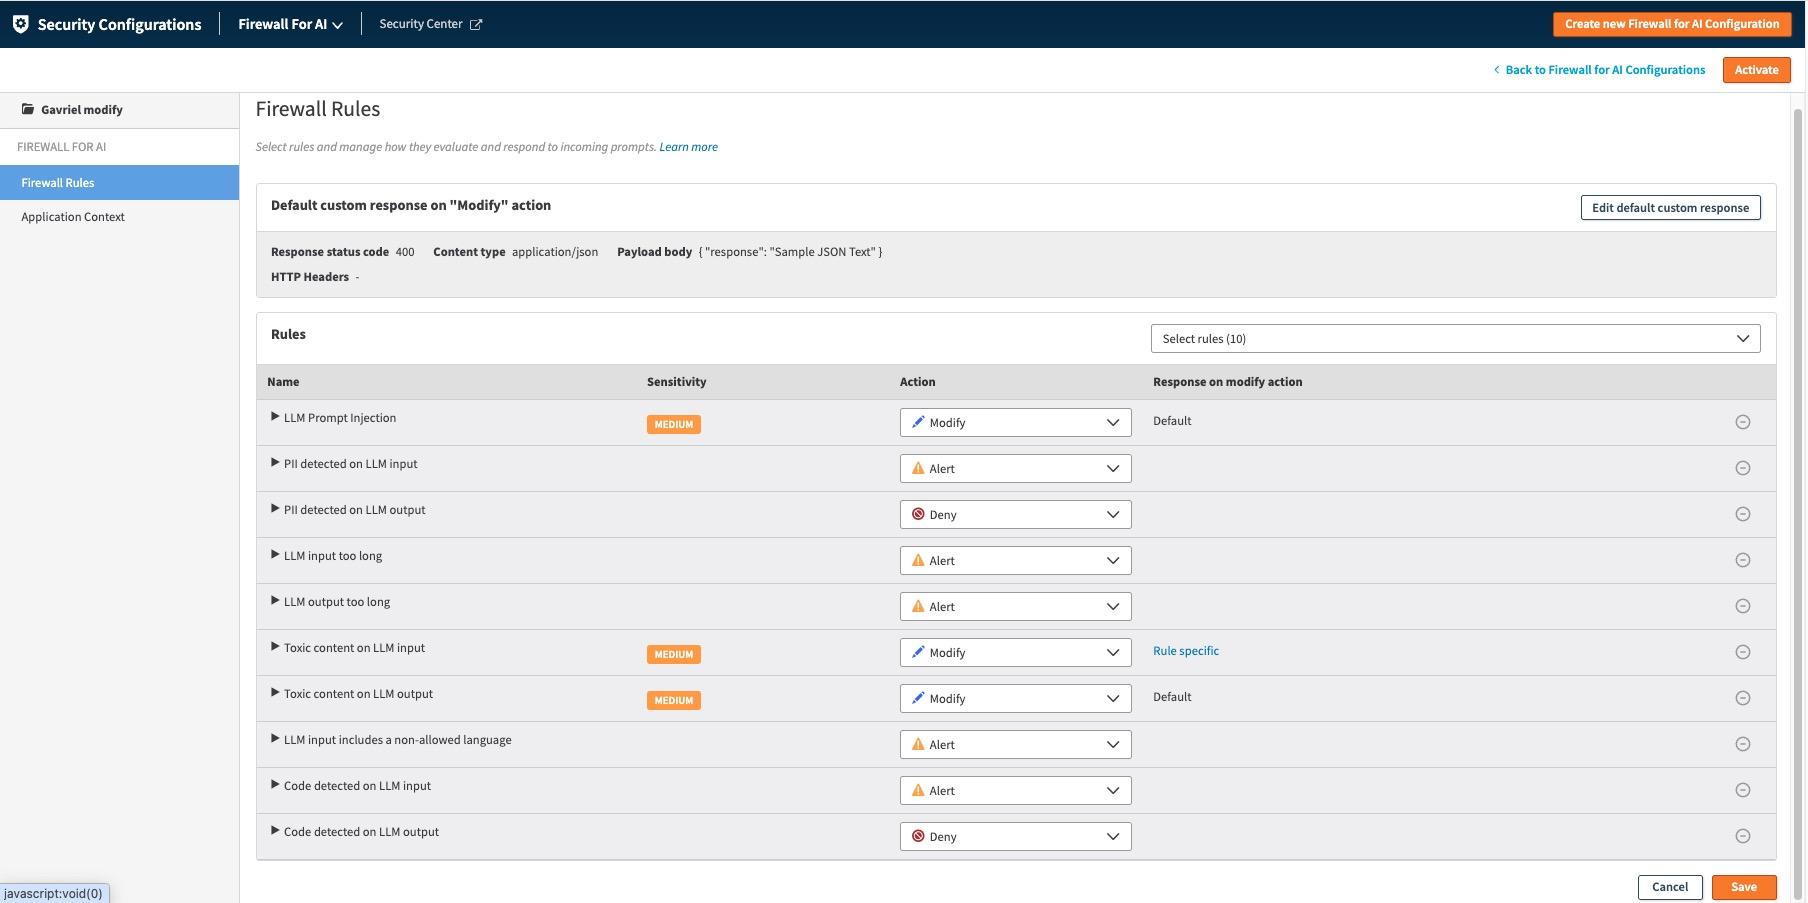
Task: Open action dropdown for Code detected on LLM input
Action: (1015, 790)
